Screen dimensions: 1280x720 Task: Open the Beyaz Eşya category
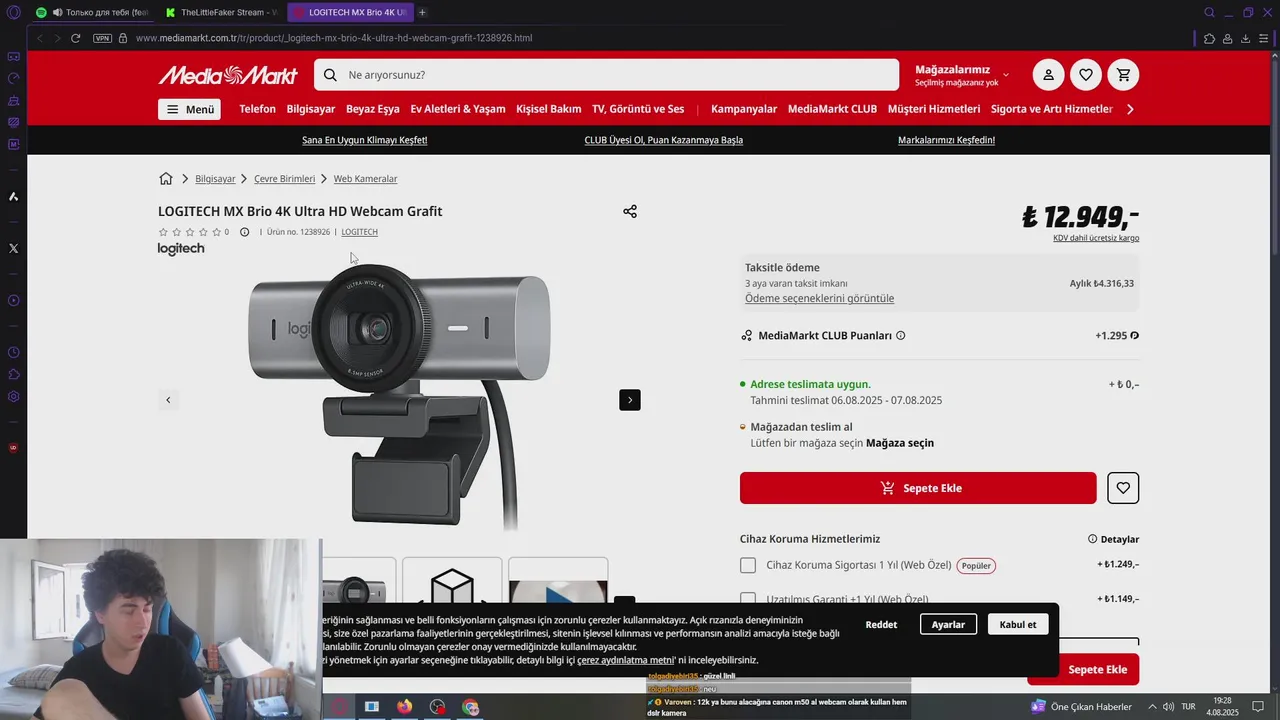[x=373, y=109]
